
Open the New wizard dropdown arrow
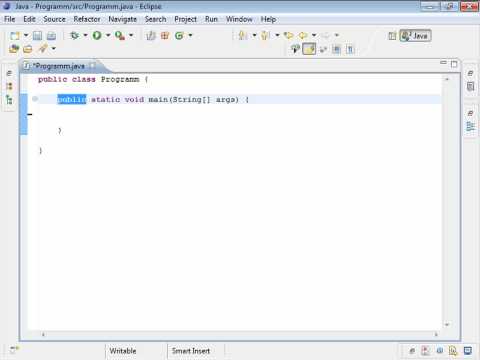coord(26,35)
